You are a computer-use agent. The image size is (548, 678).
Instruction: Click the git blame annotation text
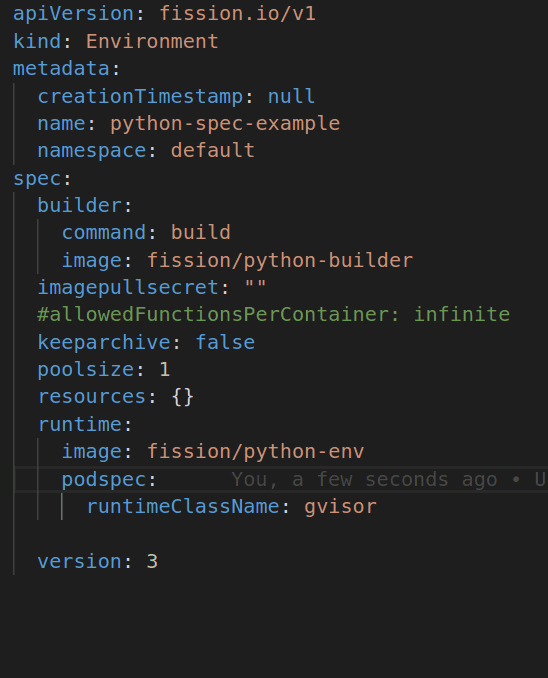click(389, 480)
